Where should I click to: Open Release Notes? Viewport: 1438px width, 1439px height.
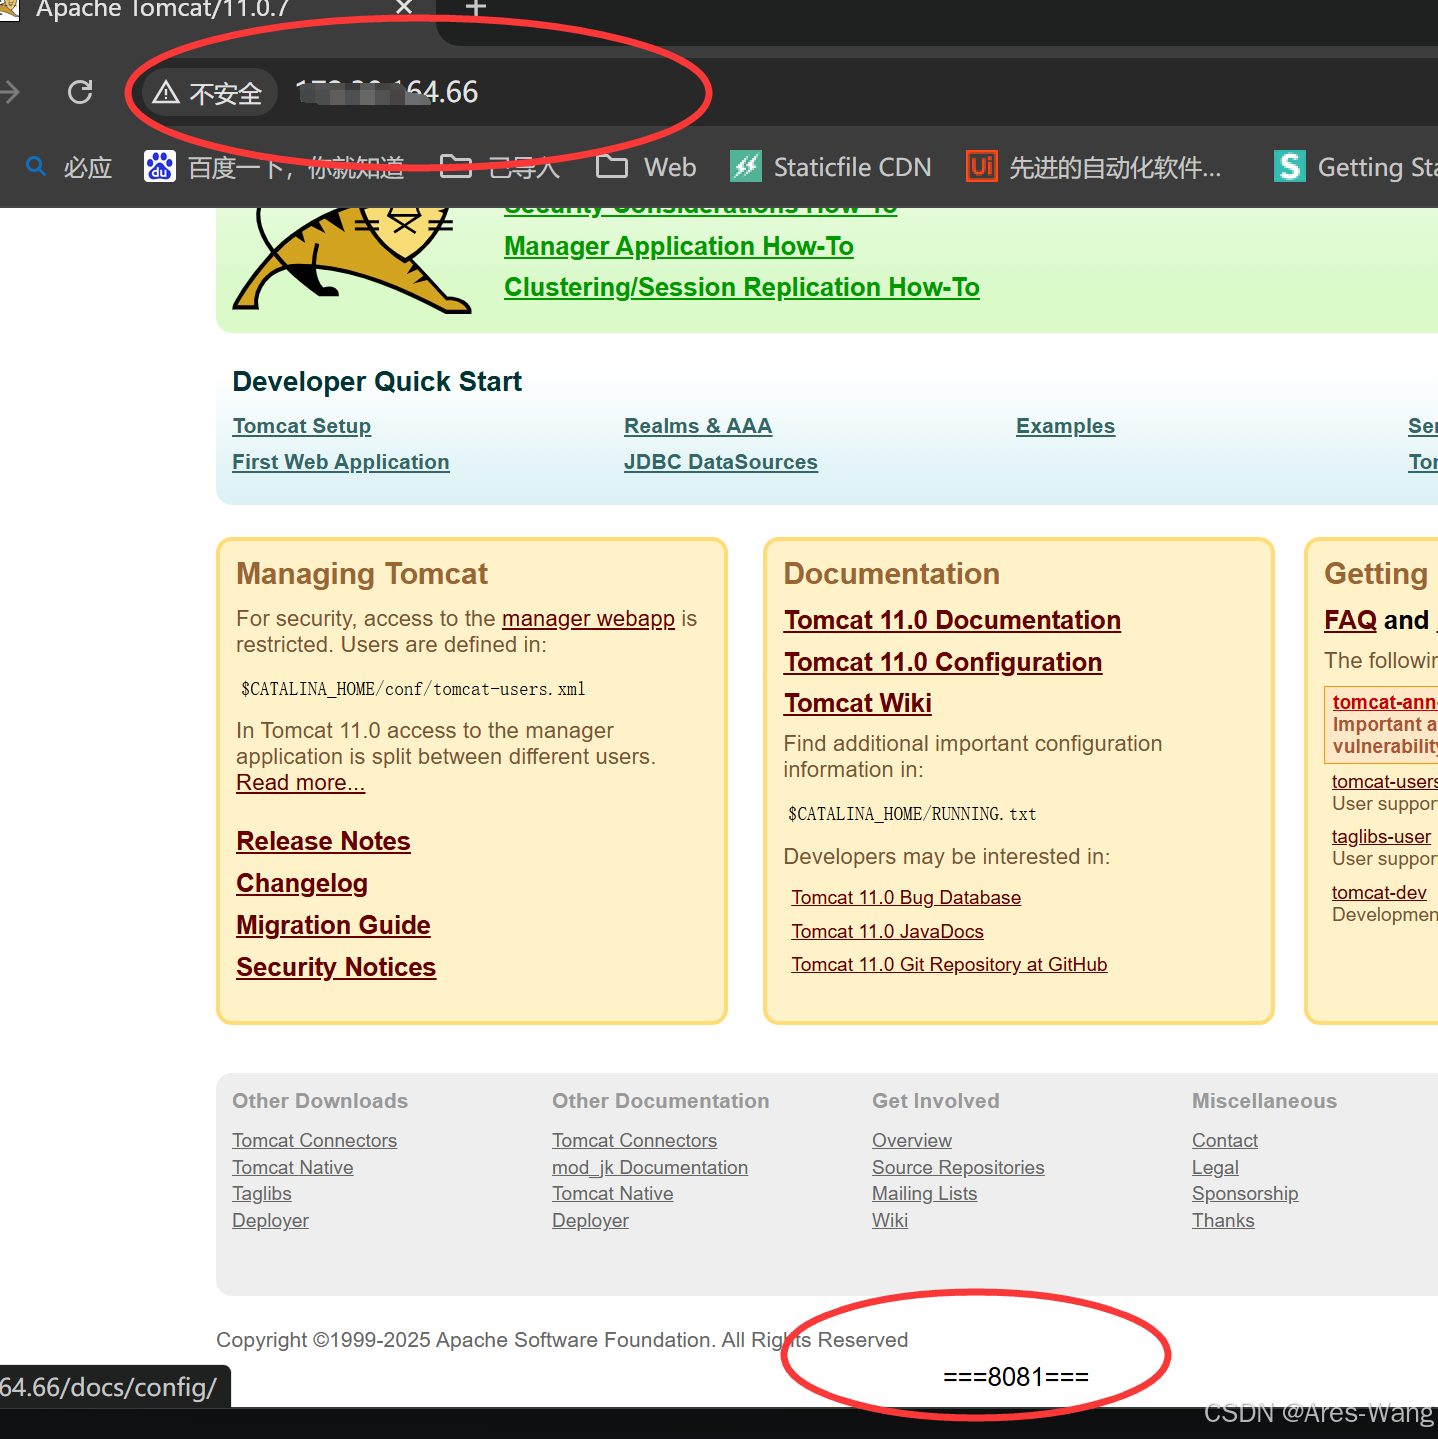pyautogui.click(x=324, y=841)
